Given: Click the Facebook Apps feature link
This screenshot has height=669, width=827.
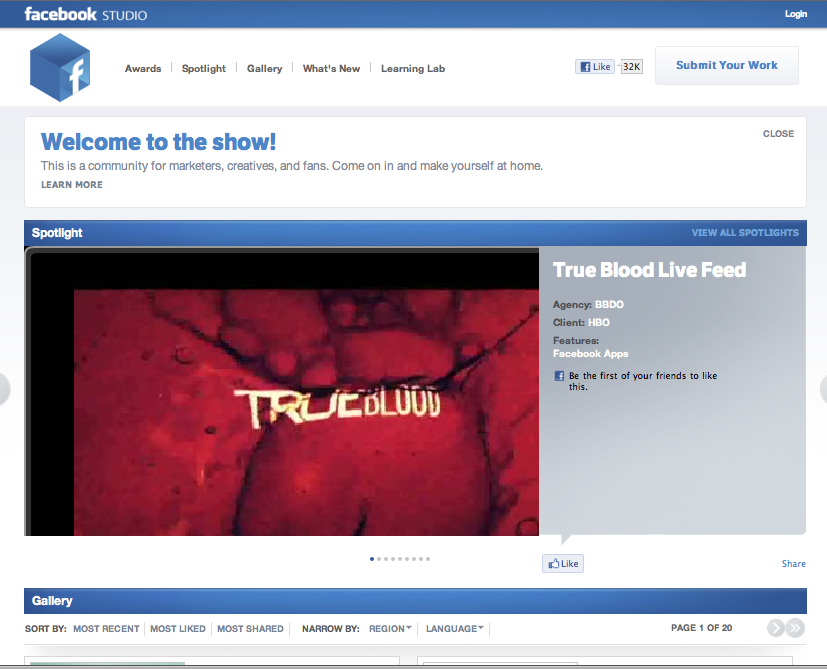Looking at the screenshot, I should click(590, 353).
